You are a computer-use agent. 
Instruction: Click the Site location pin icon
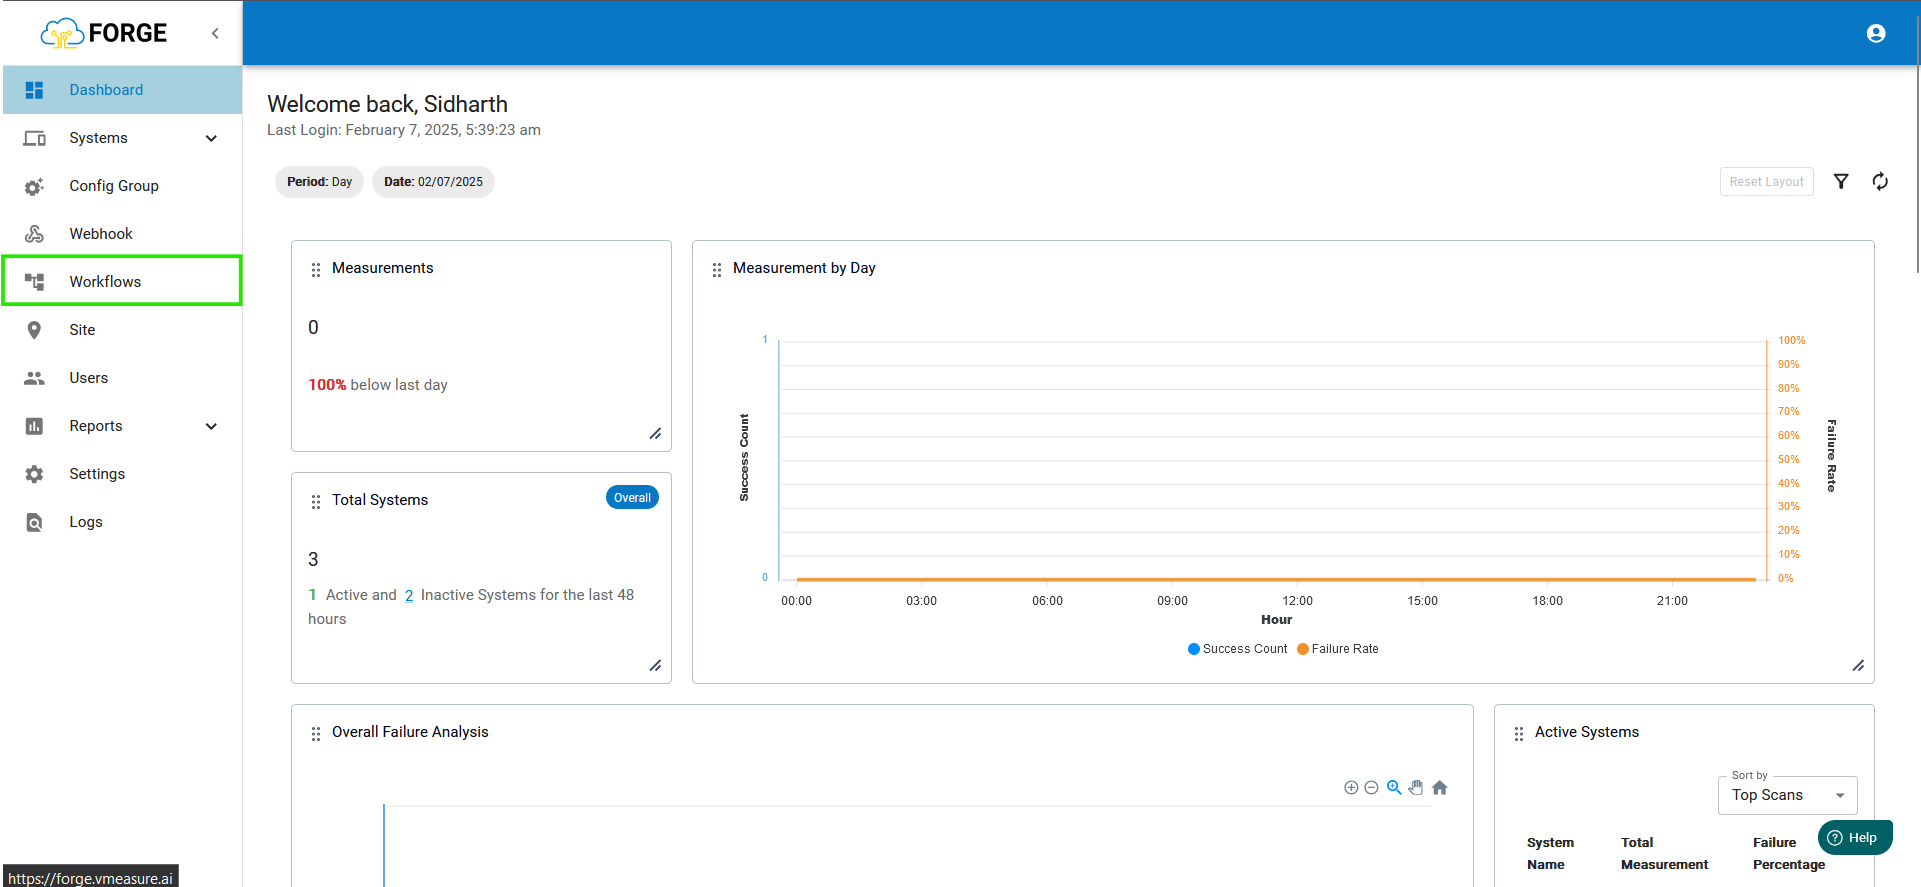tap(34, 330)
